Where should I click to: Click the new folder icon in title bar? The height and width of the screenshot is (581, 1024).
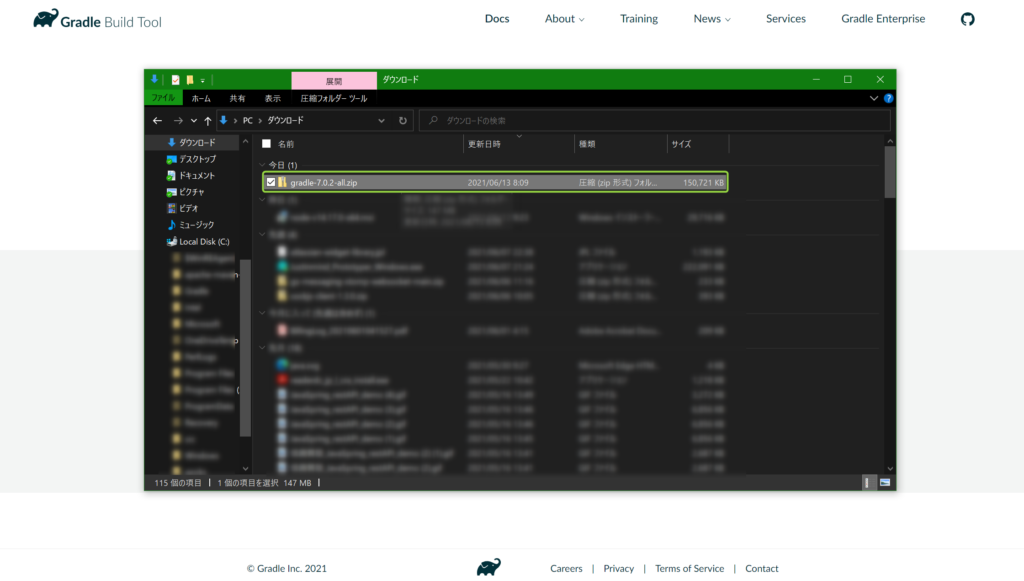pos(190,80)
